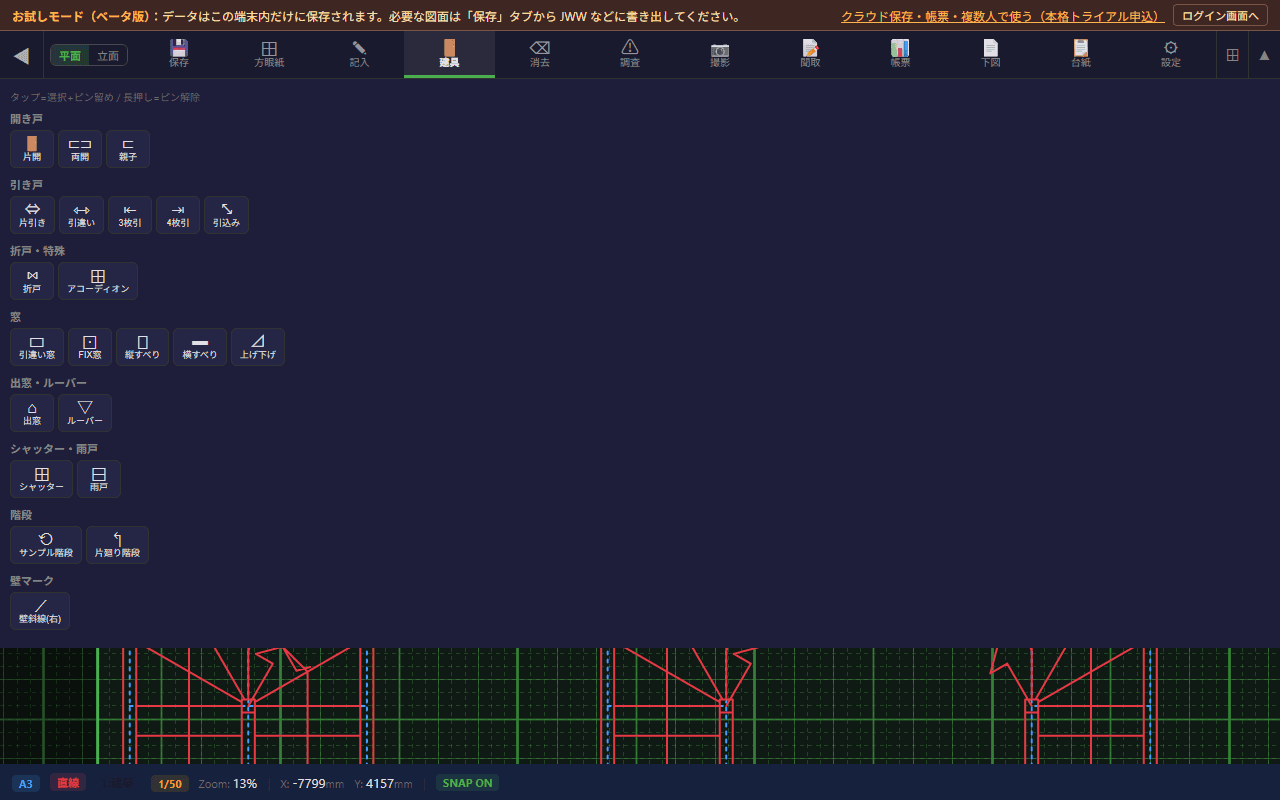Open the 帳票 reports tab
The image size is (1280, 800).
coord(900,54)
